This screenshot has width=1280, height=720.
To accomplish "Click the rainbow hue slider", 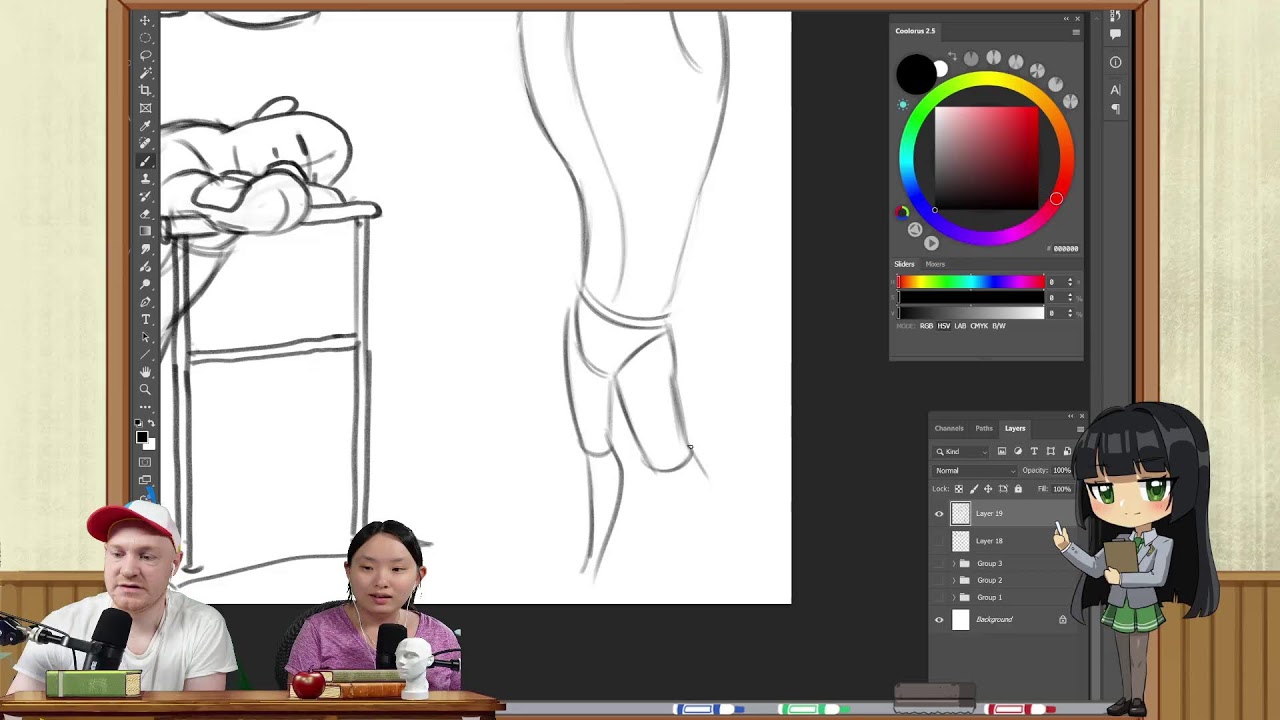I will coord(970,282).
